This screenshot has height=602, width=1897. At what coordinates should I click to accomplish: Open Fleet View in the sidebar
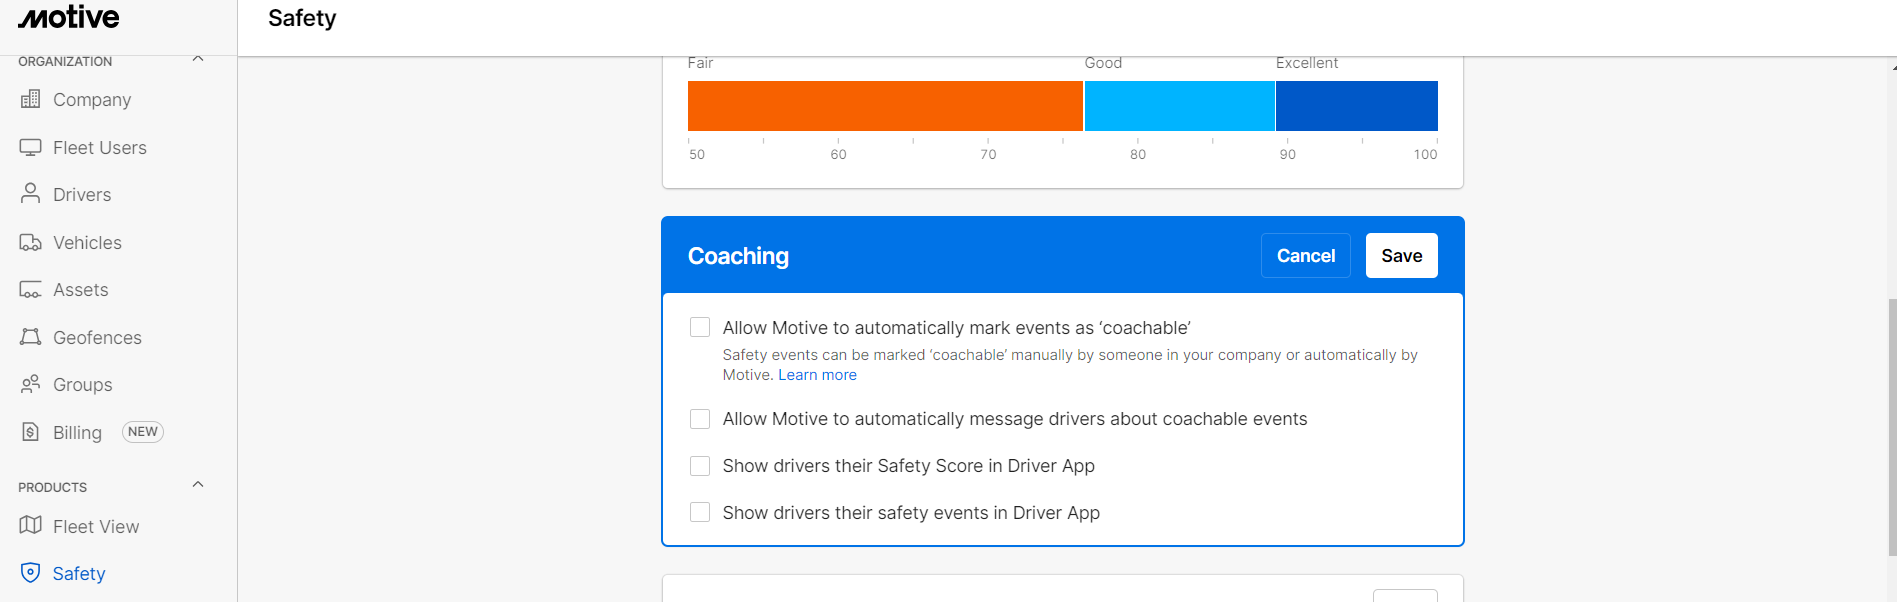coord(96,526)
